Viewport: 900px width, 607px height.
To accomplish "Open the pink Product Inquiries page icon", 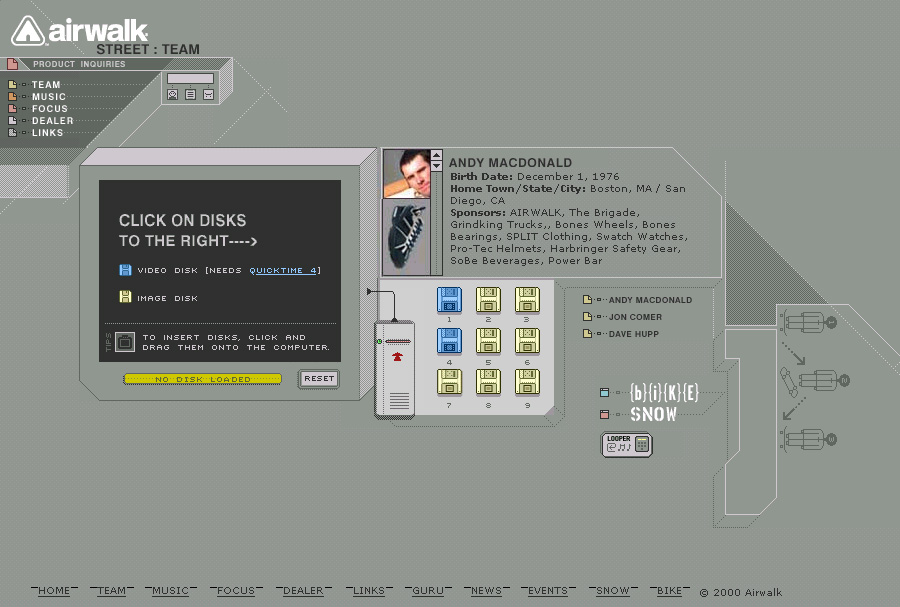I will tap(12, 64).
